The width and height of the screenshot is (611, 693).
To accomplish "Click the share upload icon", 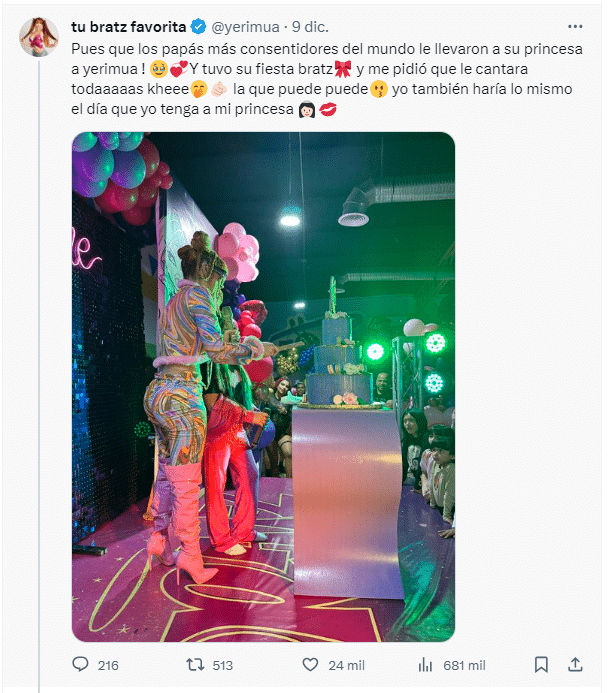I will (575, 664).
